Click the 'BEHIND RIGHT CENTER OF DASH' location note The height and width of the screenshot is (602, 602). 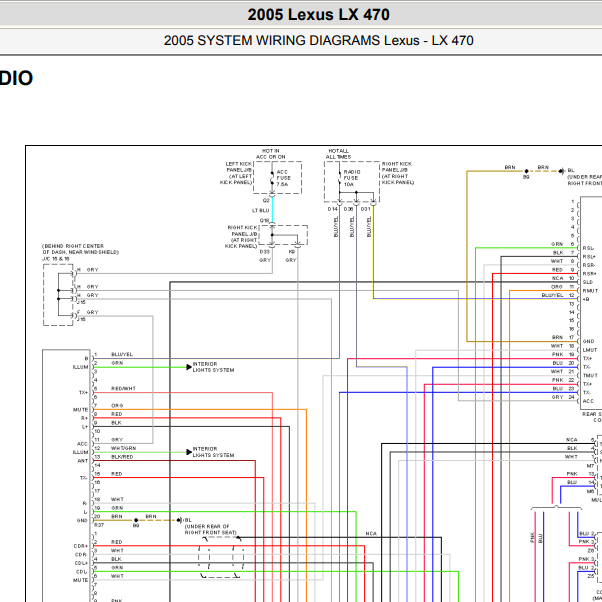80,249
